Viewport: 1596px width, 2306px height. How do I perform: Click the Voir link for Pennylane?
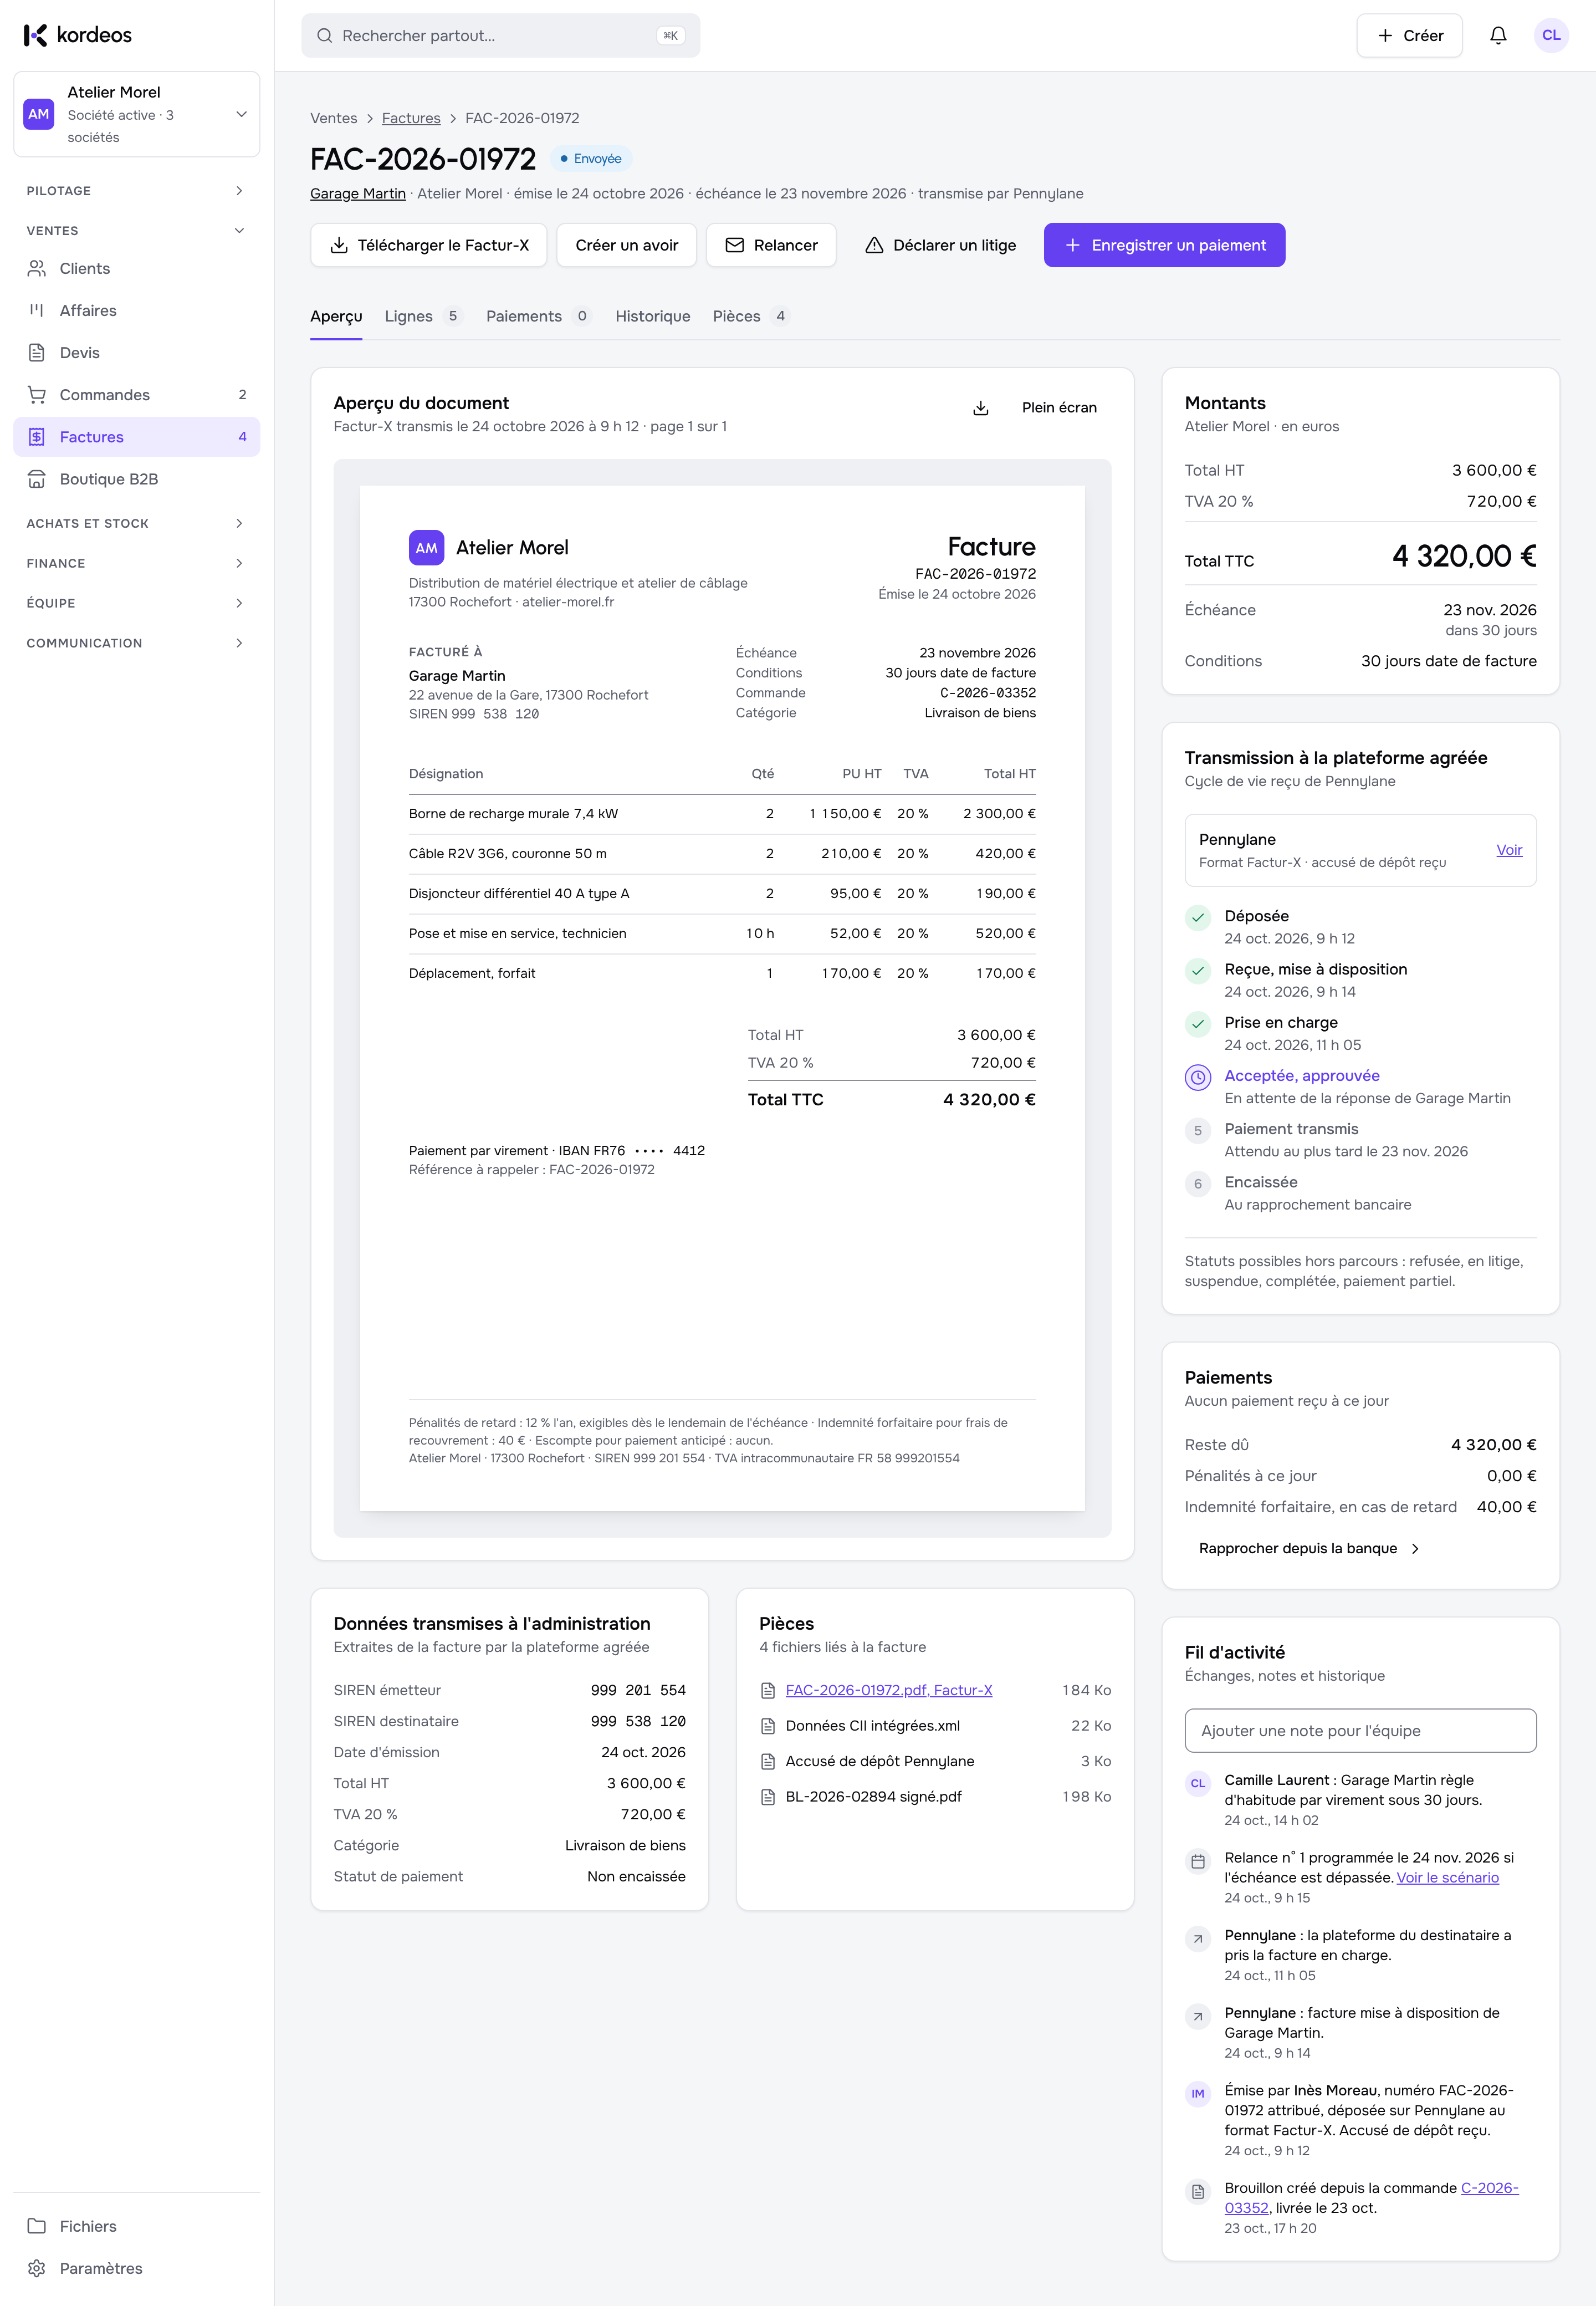click(x=1508, y=850)
